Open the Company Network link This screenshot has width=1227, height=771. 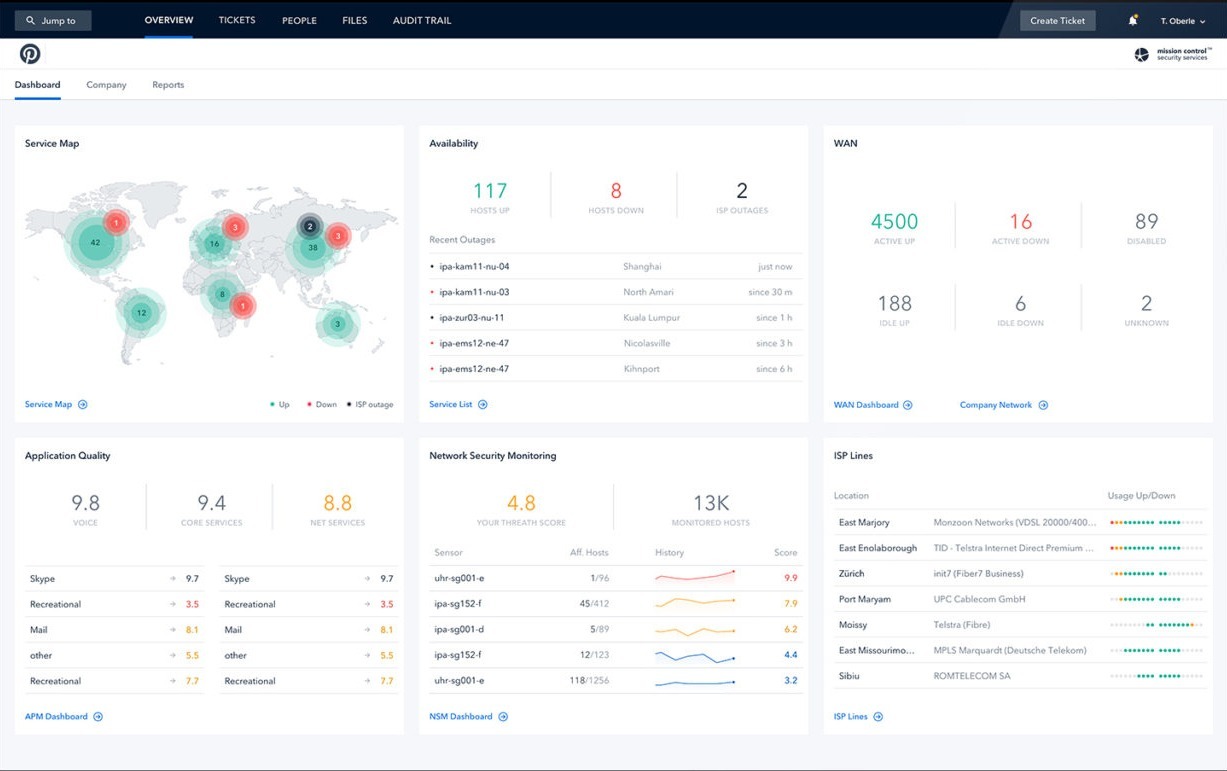996,405
